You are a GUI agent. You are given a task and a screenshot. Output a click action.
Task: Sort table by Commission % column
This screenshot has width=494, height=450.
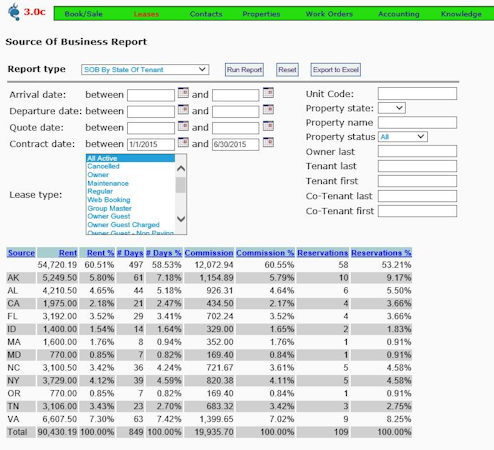[265, 253]
